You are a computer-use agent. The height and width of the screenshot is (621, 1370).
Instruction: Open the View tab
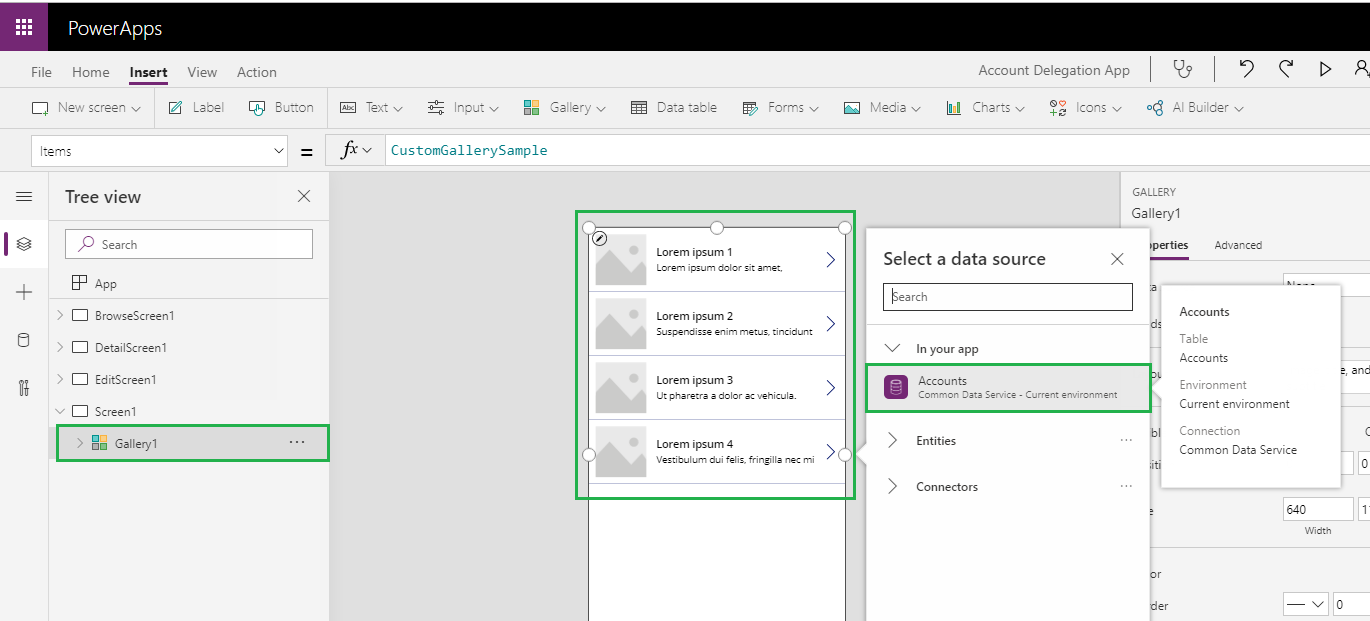[x=202, y=72]
